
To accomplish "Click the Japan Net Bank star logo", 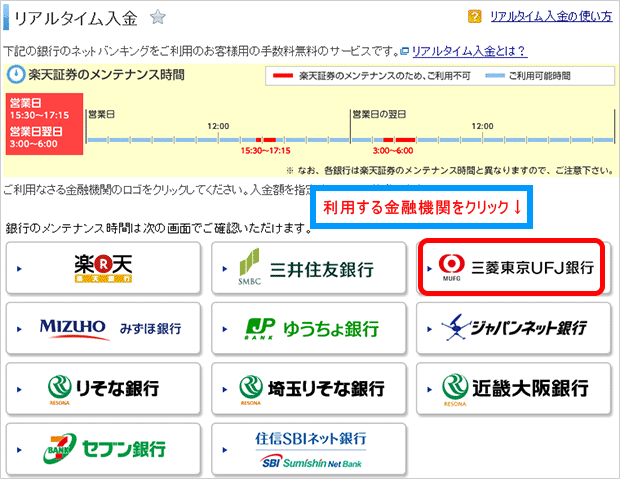I will click(456, 328).
